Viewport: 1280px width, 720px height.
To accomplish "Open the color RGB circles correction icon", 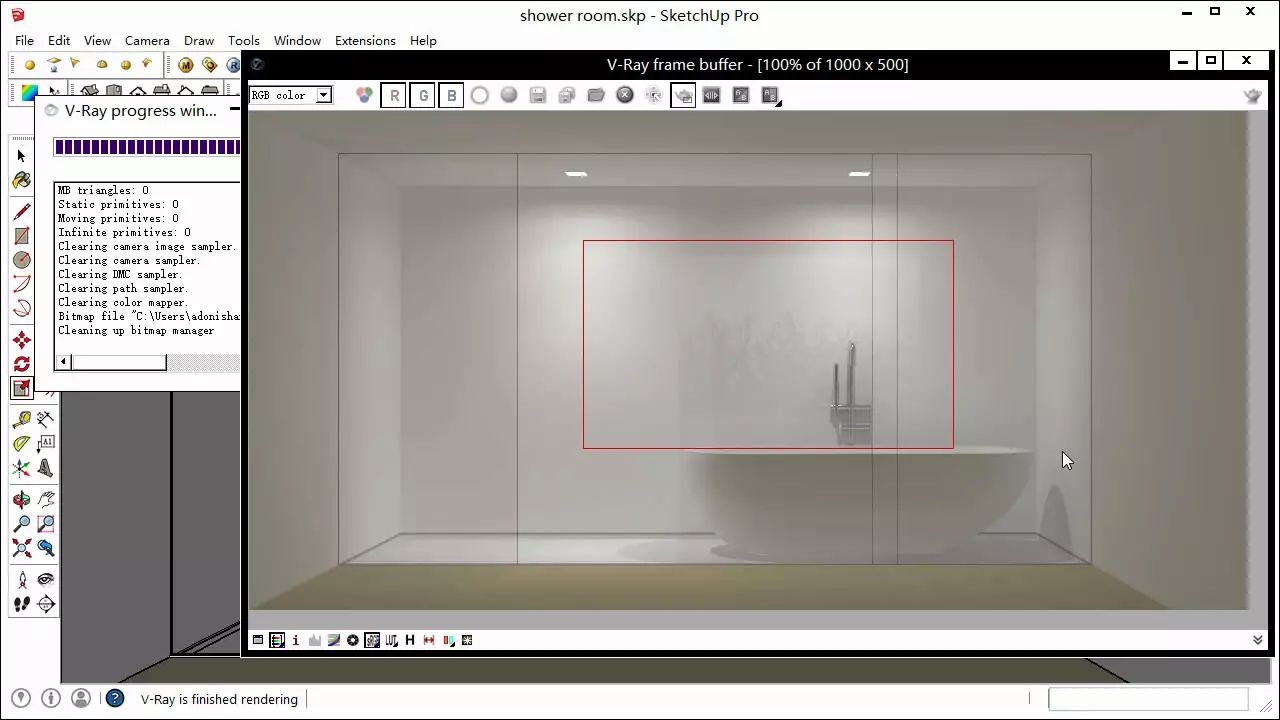I will point(364,95).
